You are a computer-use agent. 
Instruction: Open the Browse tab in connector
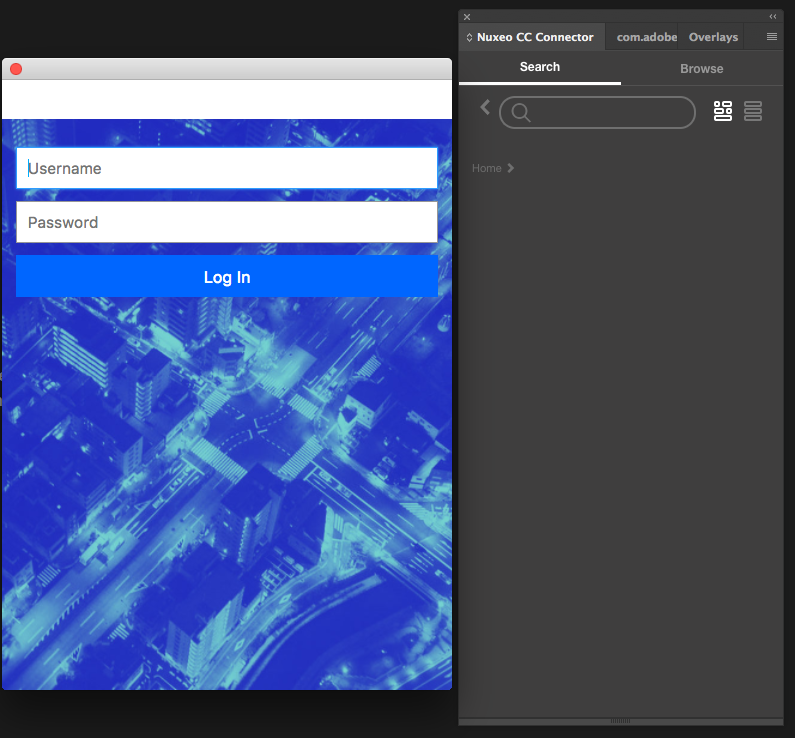click(702, 68)
